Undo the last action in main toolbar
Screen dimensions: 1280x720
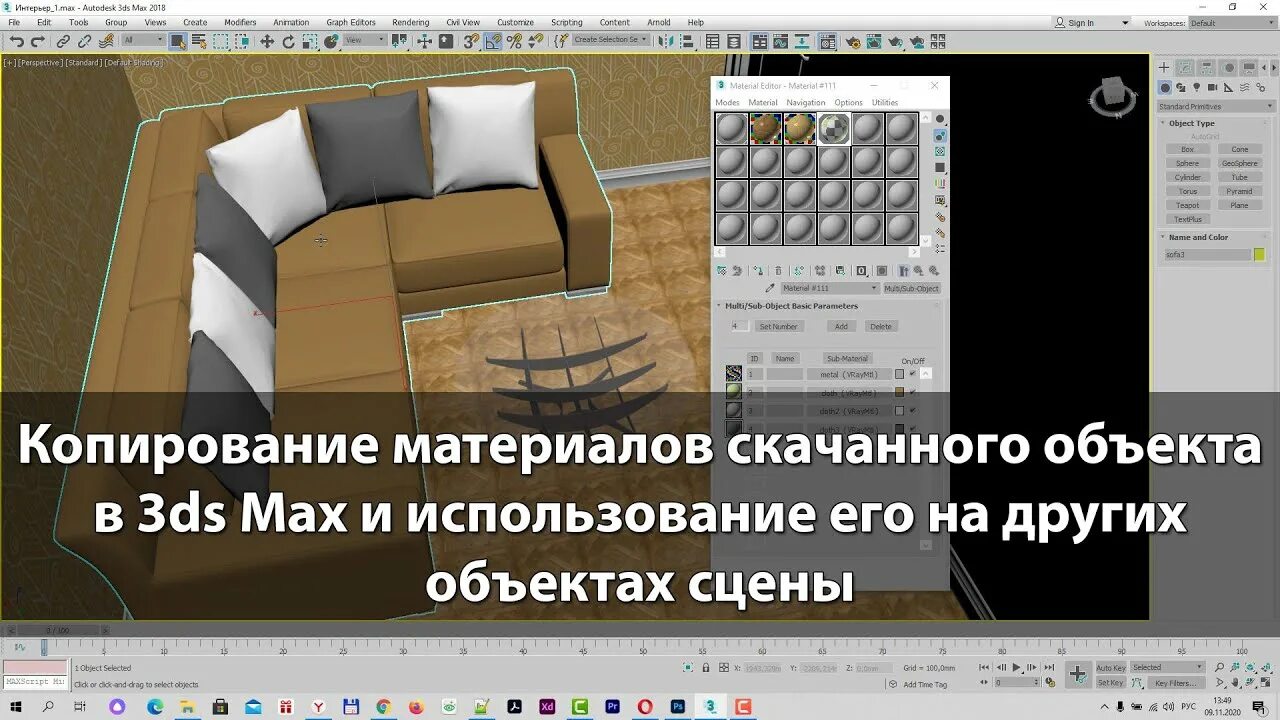point(17,41)
